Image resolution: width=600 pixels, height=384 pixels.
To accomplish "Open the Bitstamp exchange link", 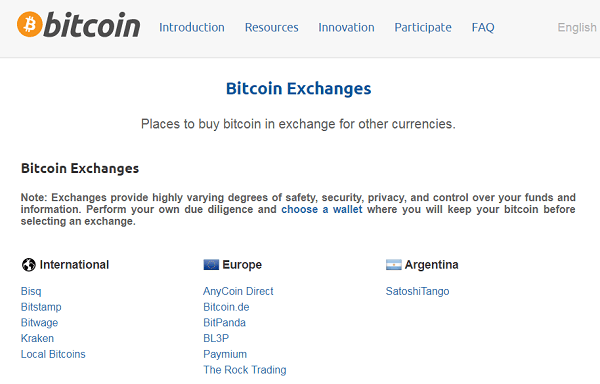I will pos(41,307).
